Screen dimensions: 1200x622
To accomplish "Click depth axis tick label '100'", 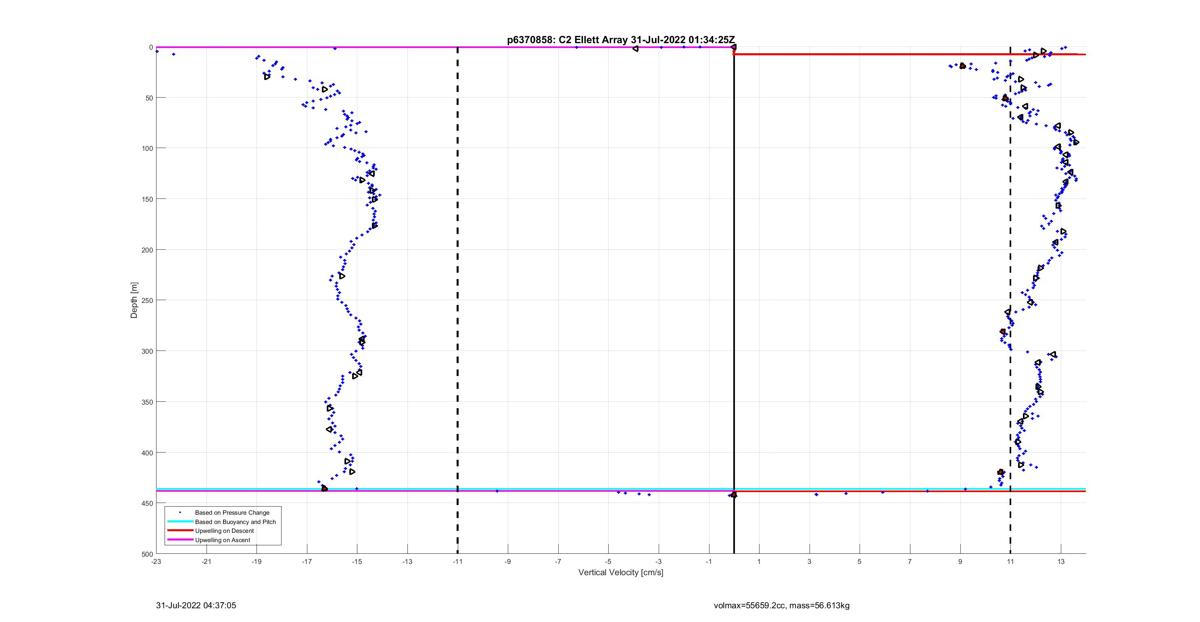I will [x=146, y=148].
